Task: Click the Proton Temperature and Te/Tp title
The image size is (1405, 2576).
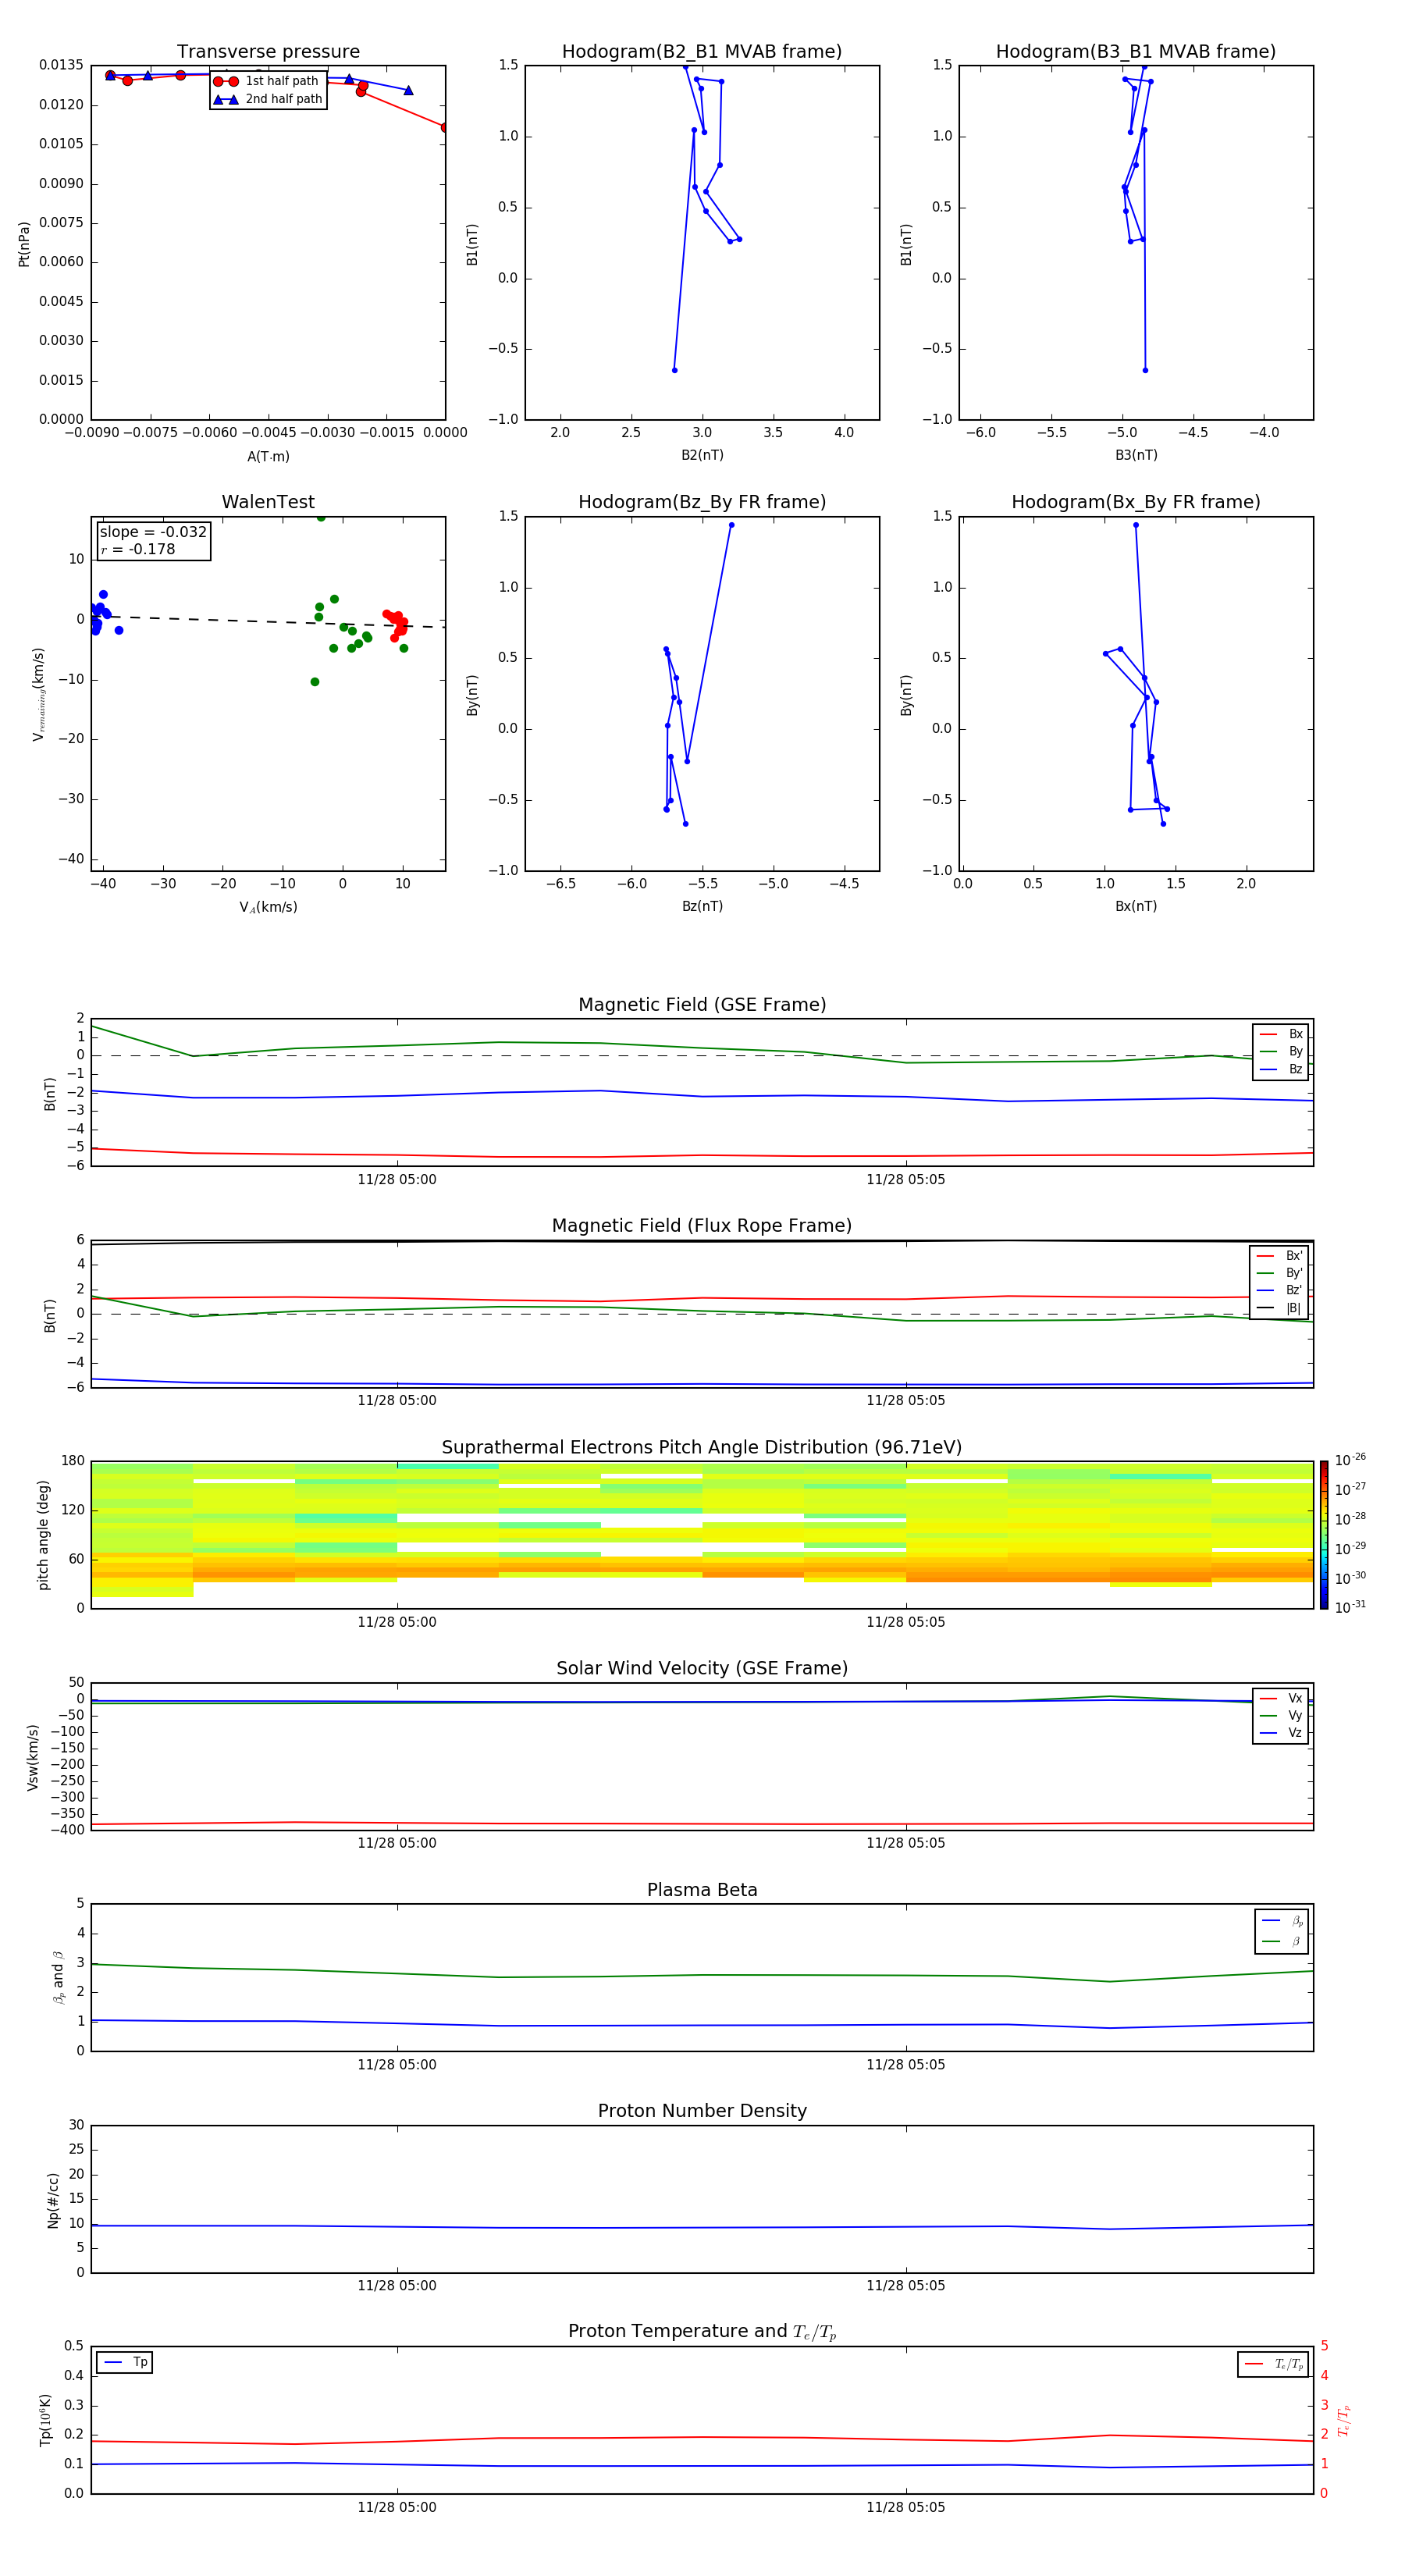Action: (x=702, y=2332)
